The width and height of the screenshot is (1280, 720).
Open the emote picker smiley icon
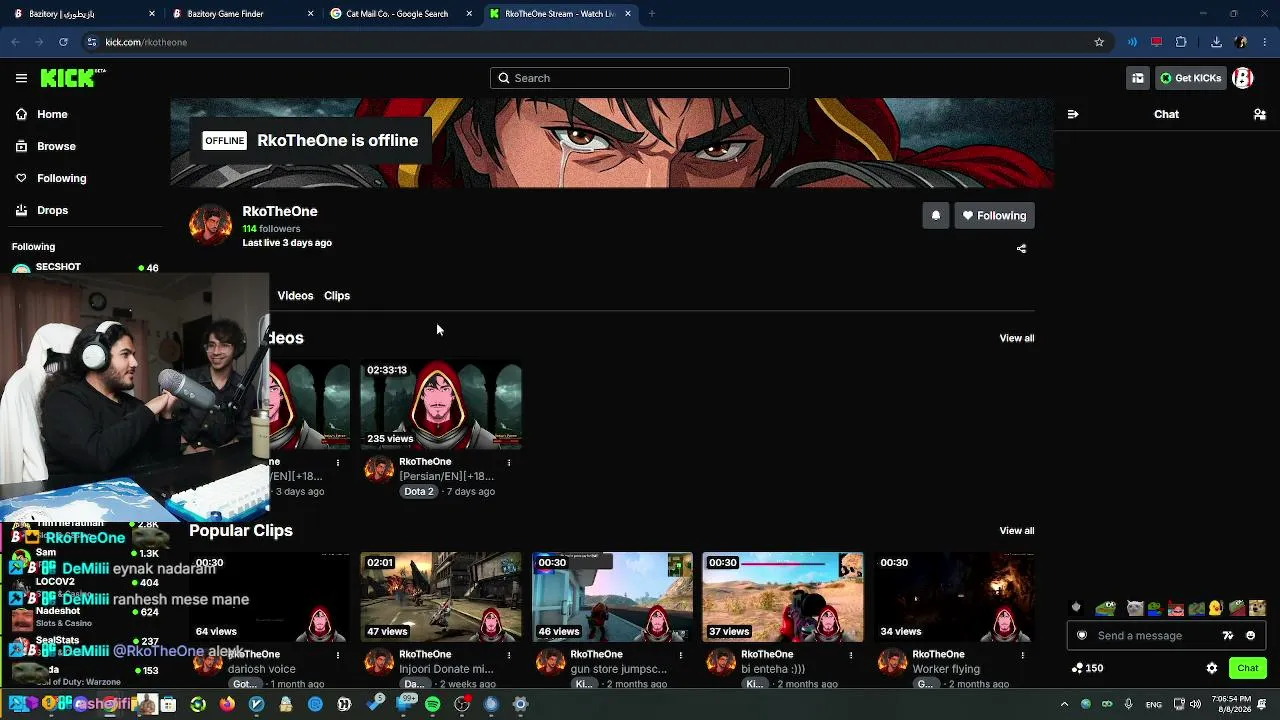click(x=1250, y=636)
